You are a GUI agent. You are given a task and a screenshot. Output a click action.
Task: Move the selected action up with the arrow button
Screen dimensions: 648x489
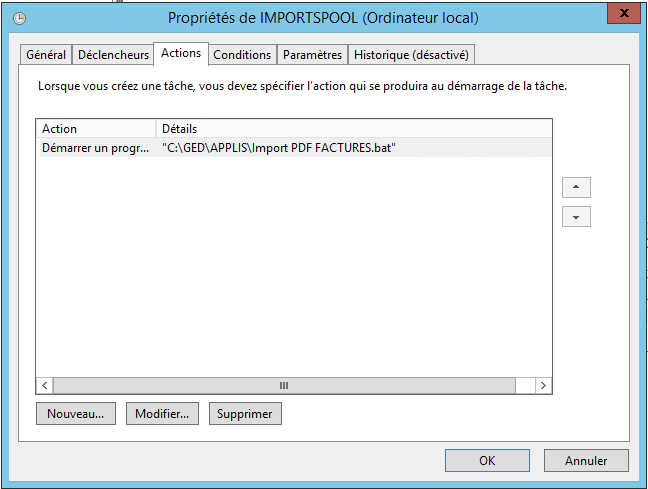pos(576,187)
